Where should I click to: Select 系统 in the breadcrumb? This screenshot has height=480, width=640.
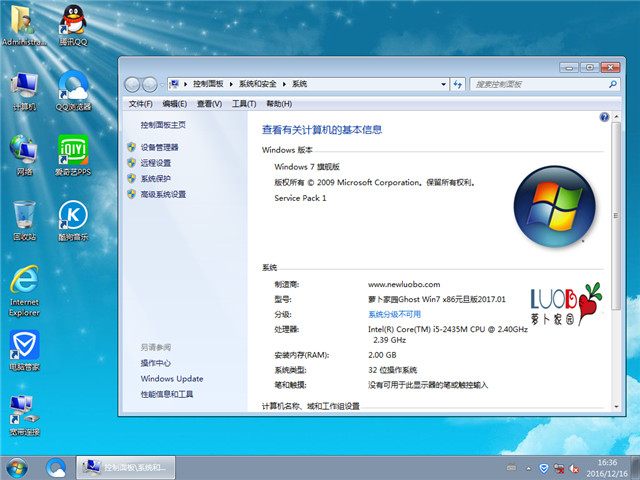pos(299,84)
